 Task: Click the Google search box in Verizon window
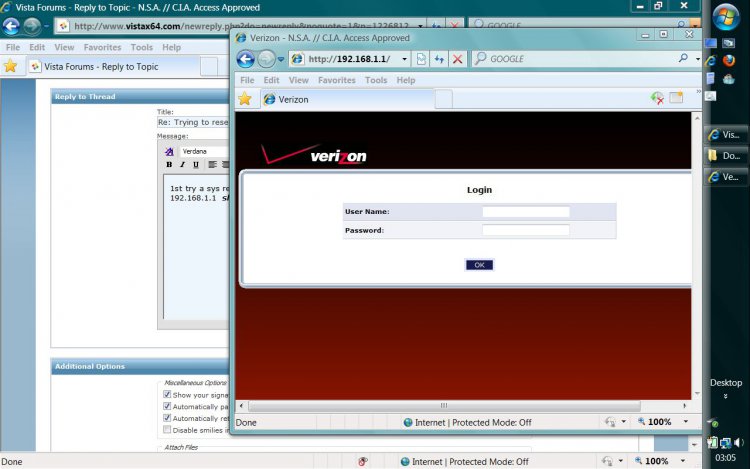574,59
